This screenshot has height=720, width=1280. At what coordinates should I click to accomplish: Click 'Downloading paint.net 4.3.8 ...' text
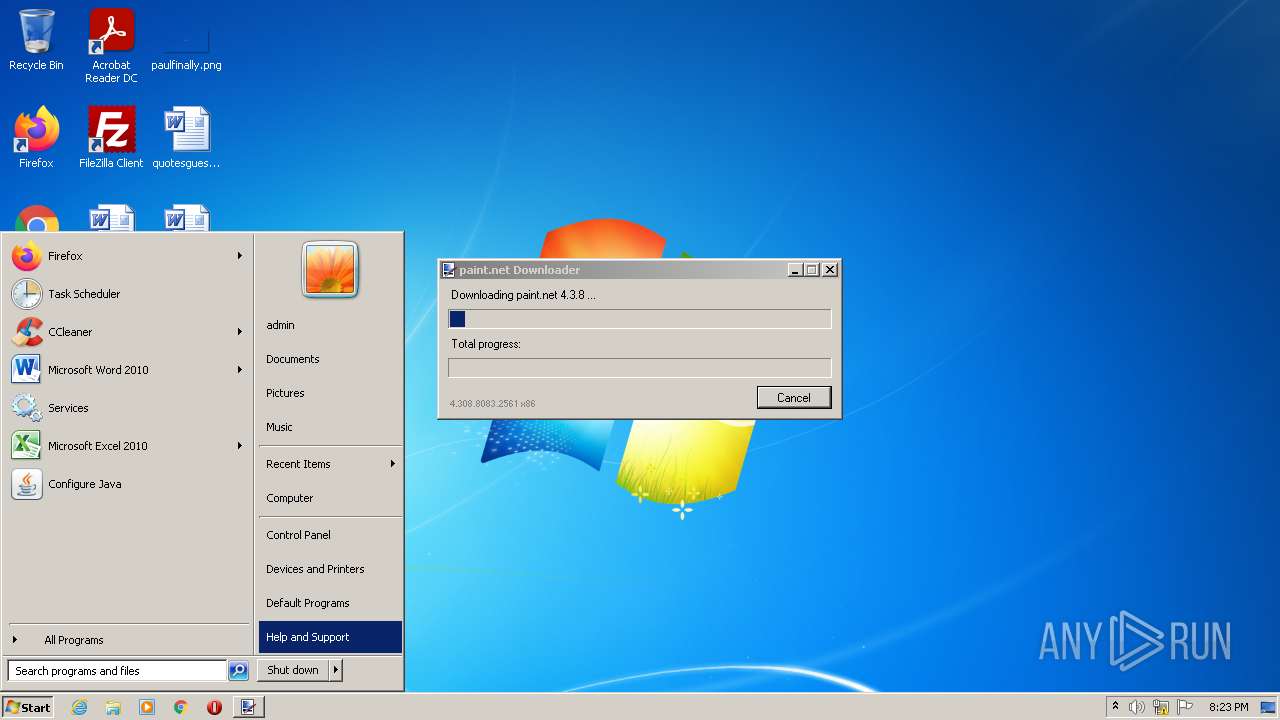[x=523, y=295]
